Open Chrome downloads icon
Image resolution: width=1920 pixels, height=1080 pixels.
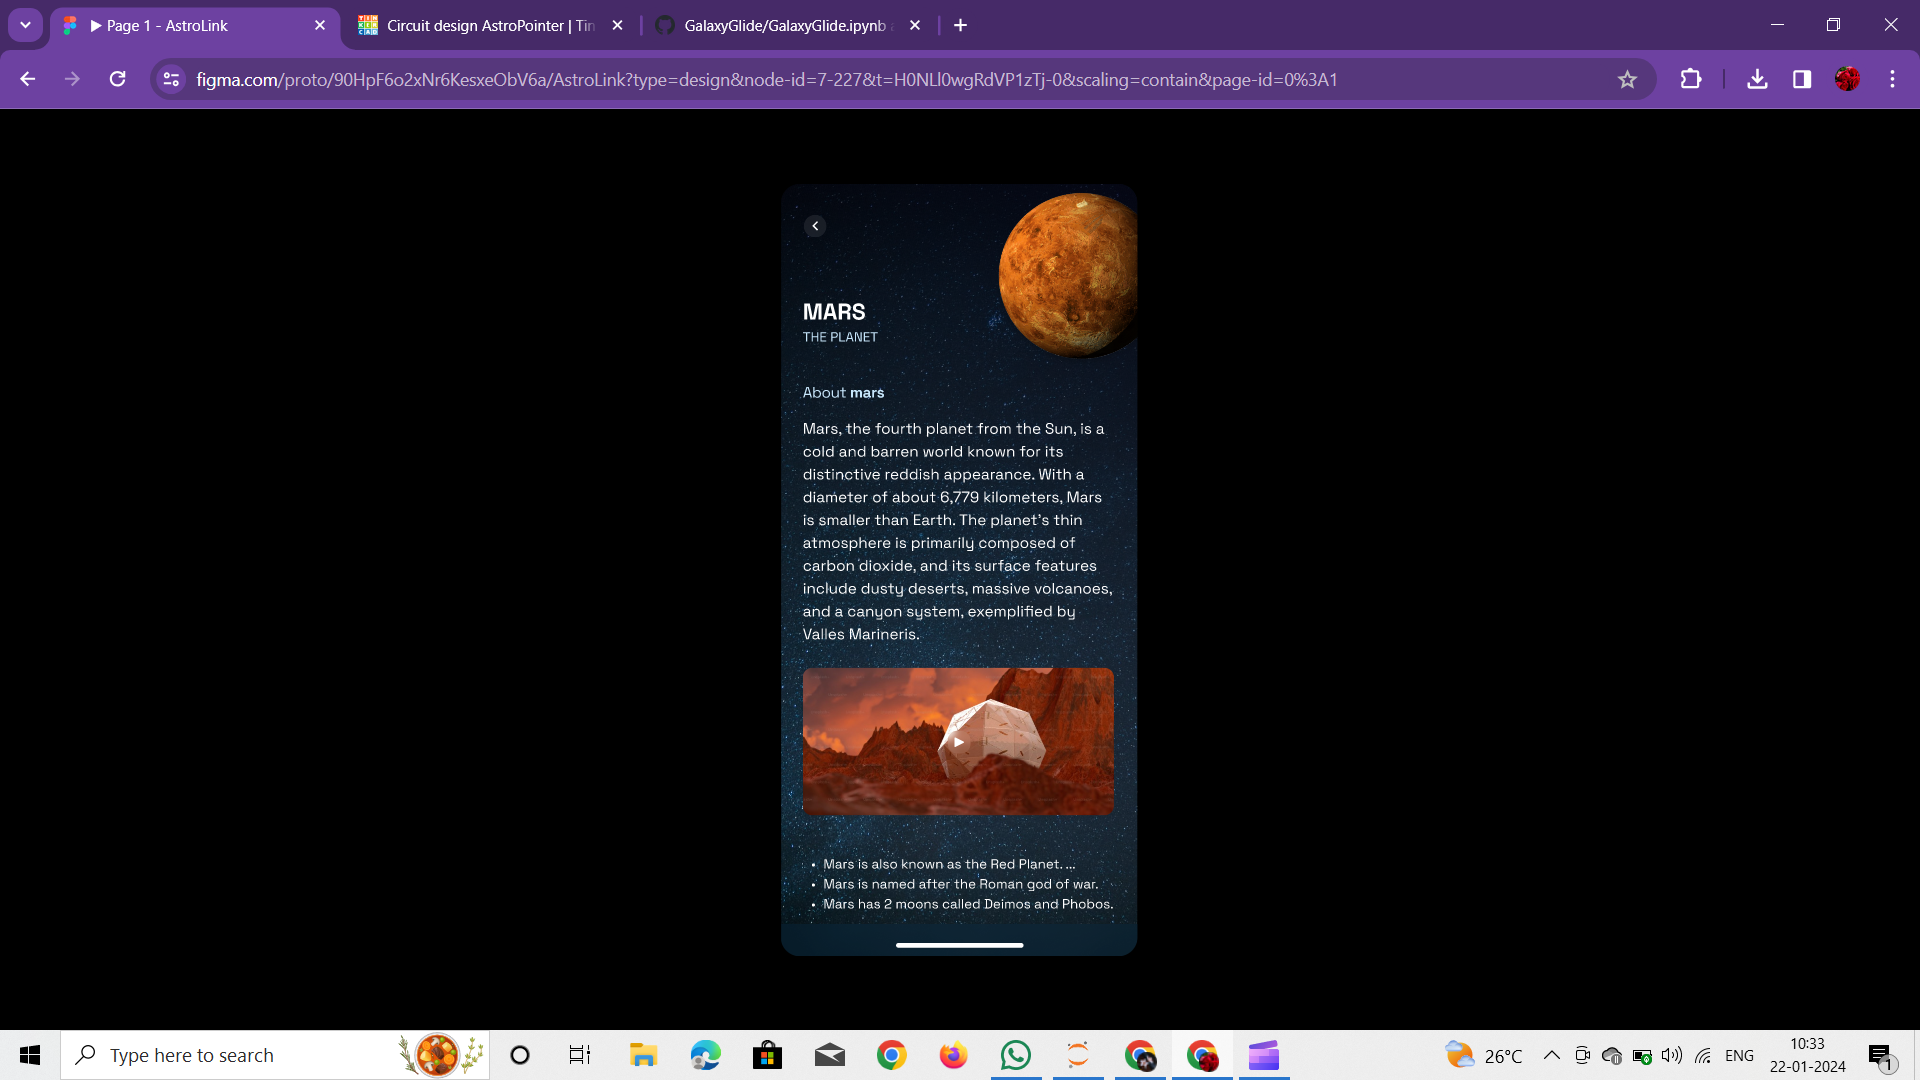(1757, 80)
